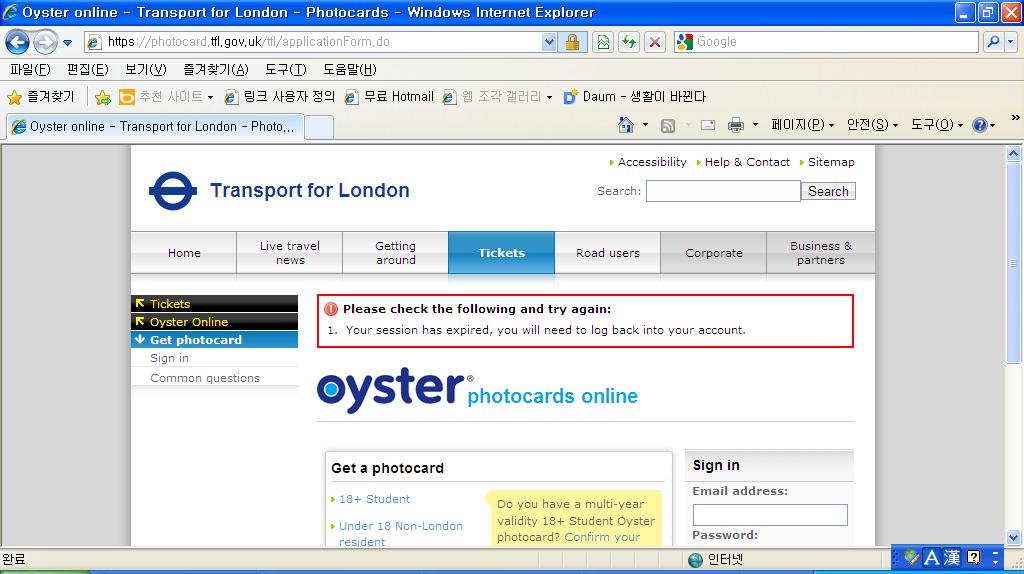
Task: Select the Tickets navigation tab
Action: 501,253
